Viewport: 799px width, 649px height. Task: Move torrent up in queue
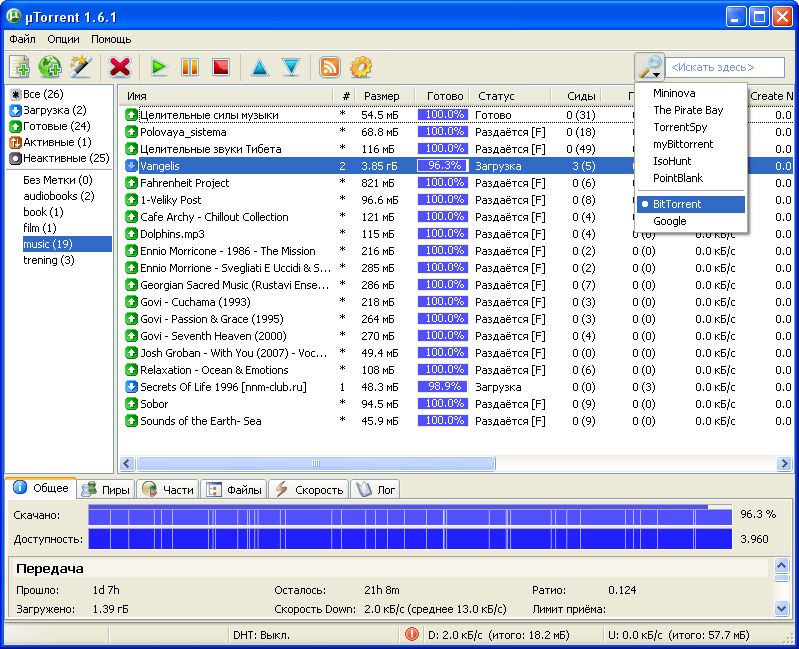click(260, 67)
